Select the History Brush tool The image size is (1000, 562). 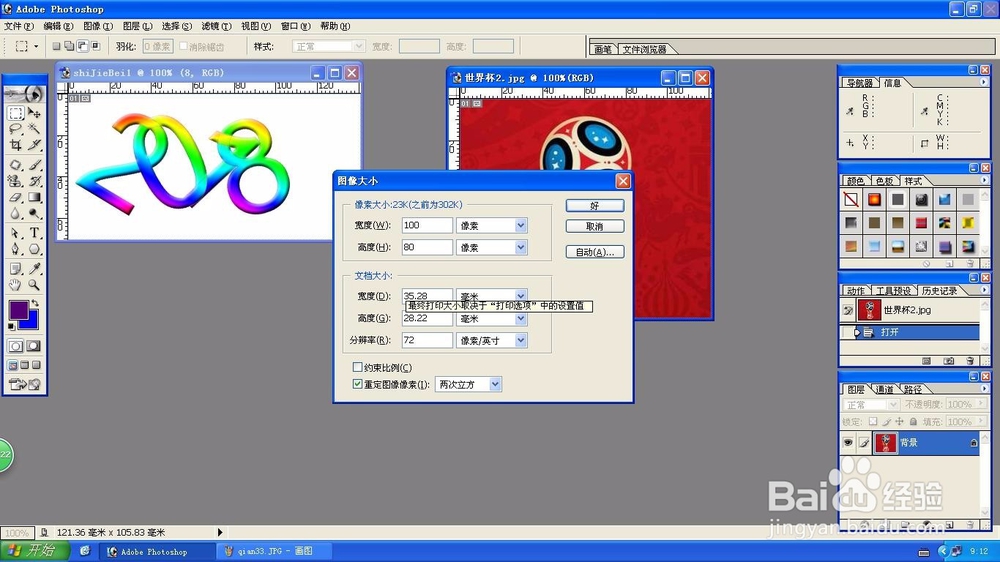click(34, 182)
